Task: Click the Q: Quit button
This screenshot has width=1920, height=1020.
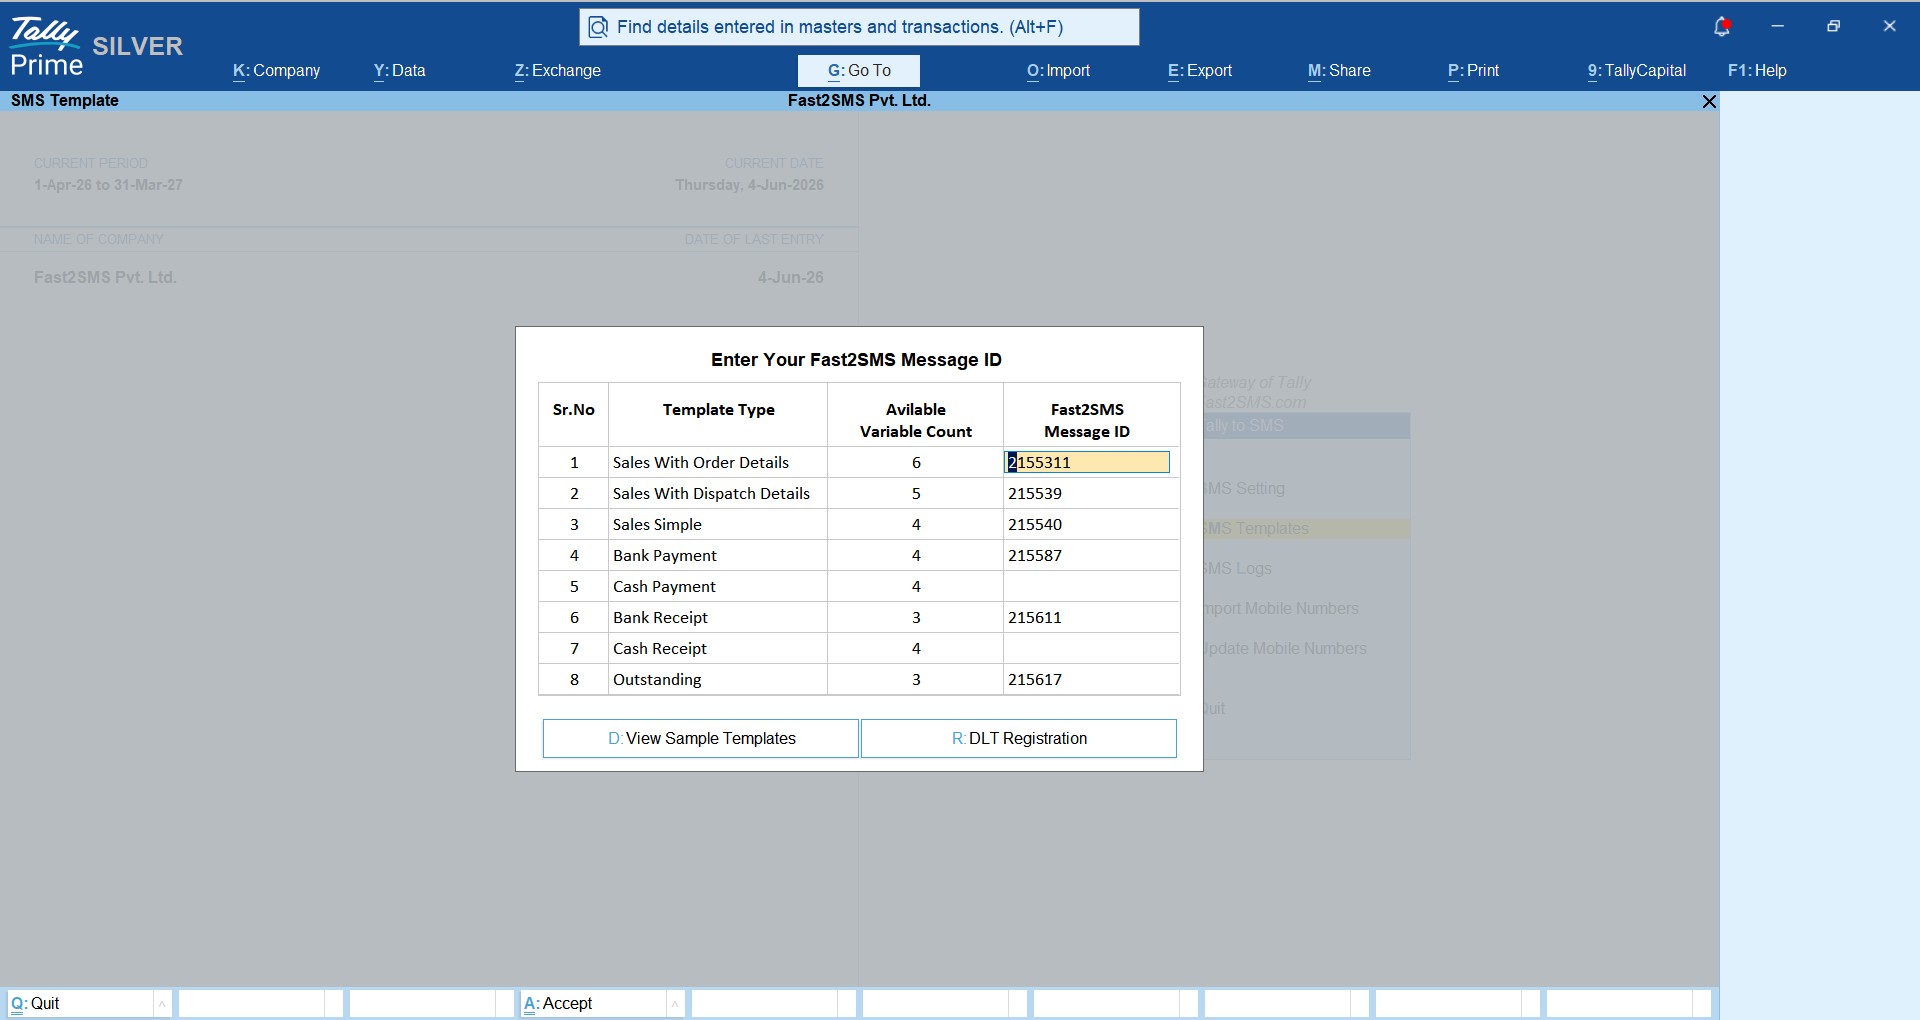Action: tap(80, 1003)
